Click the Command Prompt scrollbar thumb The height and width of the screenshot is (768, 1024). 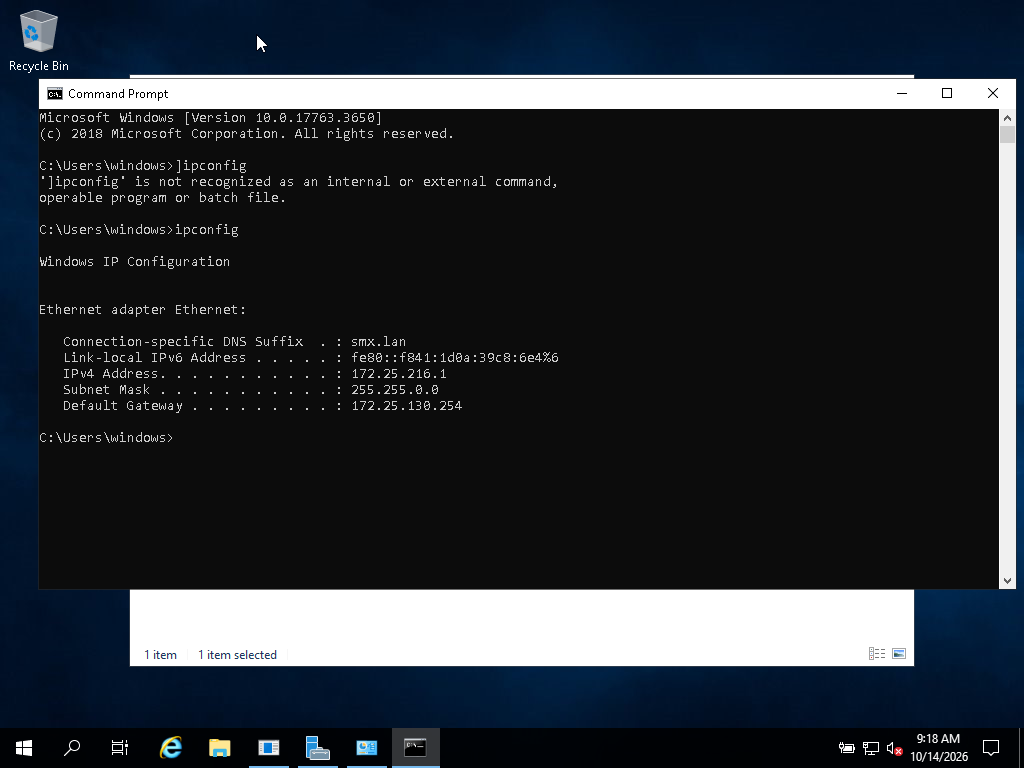point(1007,135)
